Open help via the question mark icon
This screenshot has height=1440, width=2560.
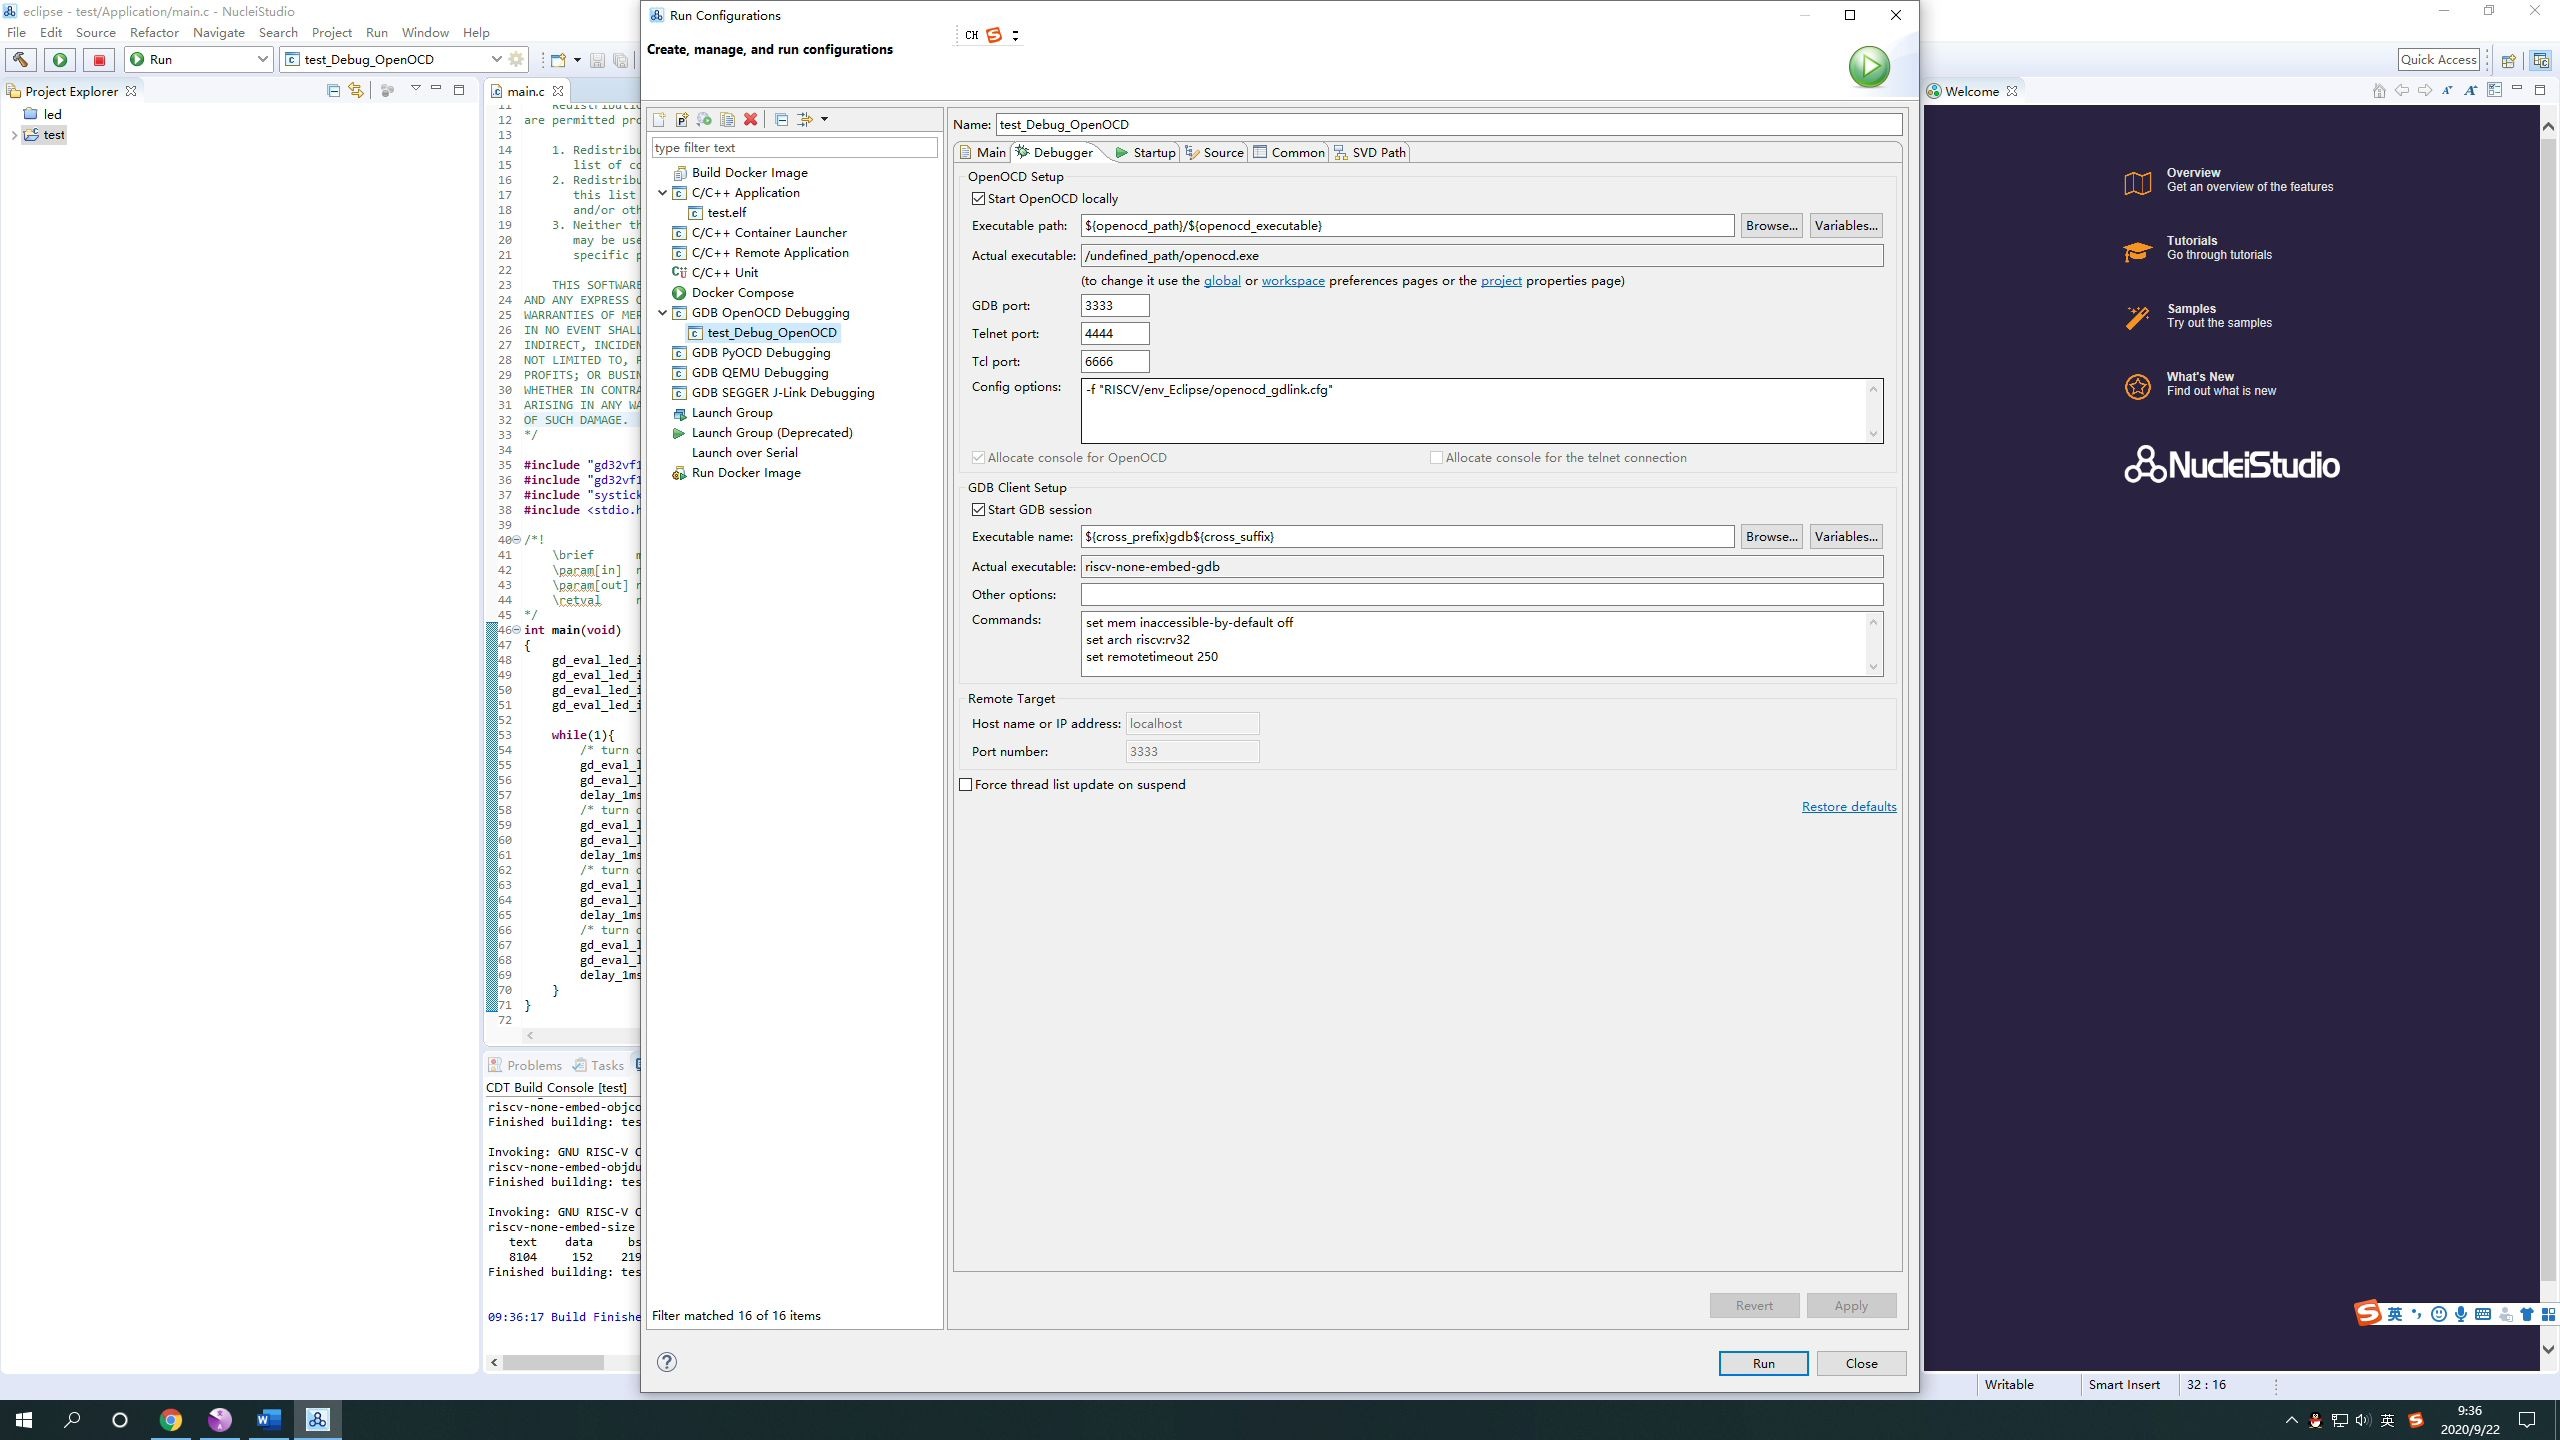(667, 1362)
